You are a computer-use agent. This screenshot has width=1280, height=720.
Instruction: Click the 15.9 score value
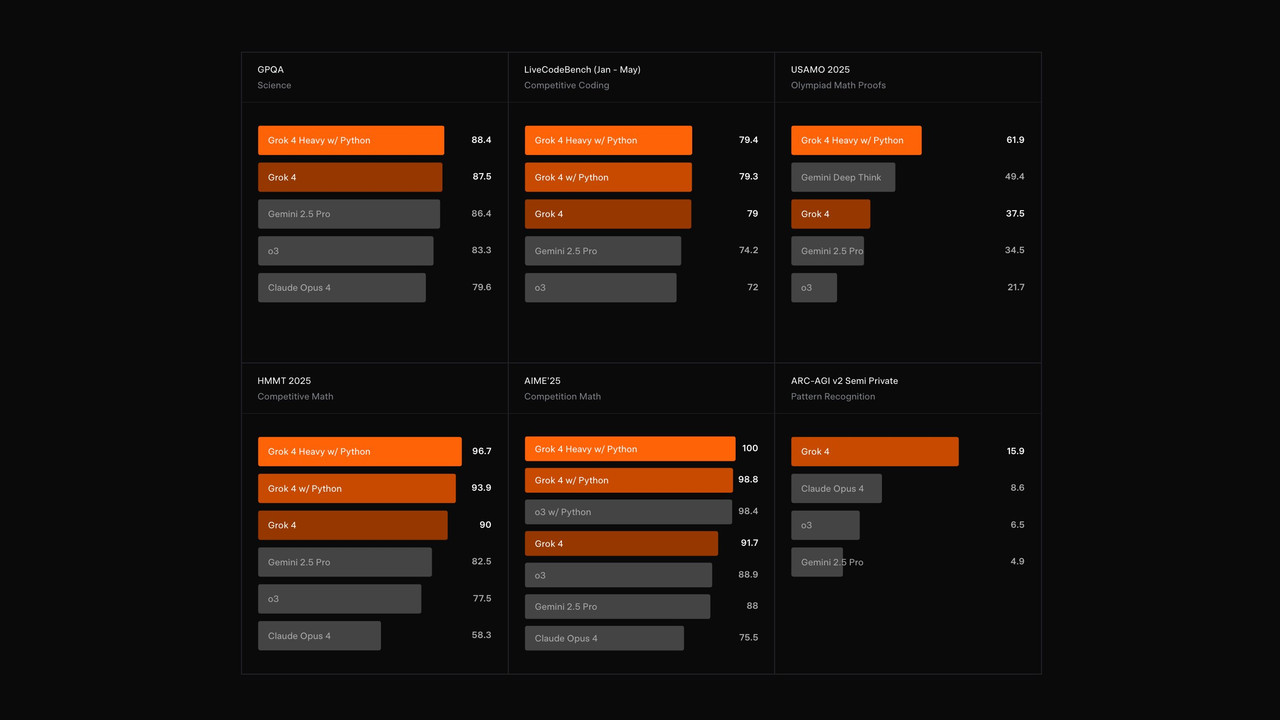coord(1015,452)
